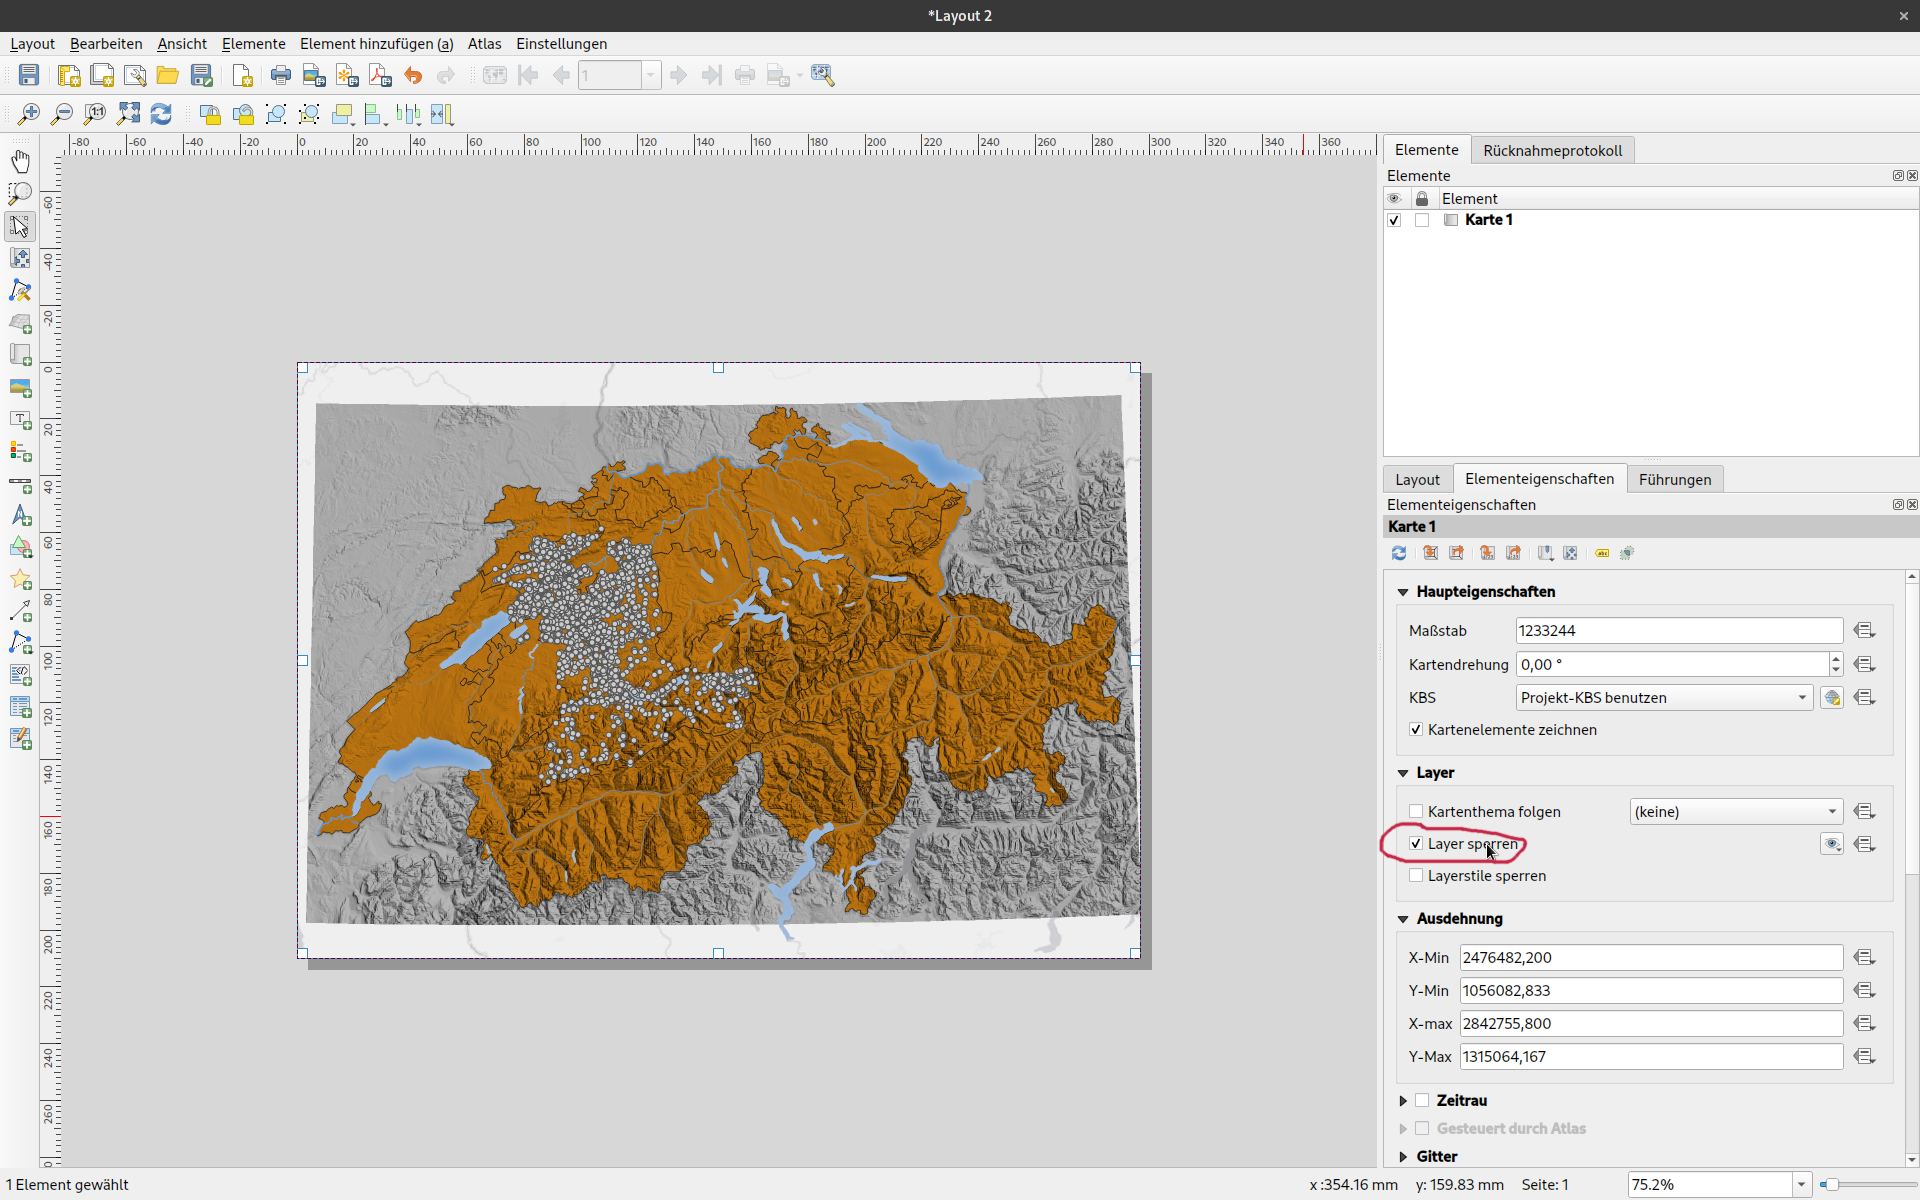Image resolution: width=1920 pixels, height=1200 pixels.
Task: Select the Add label tool
Action: 20,419
